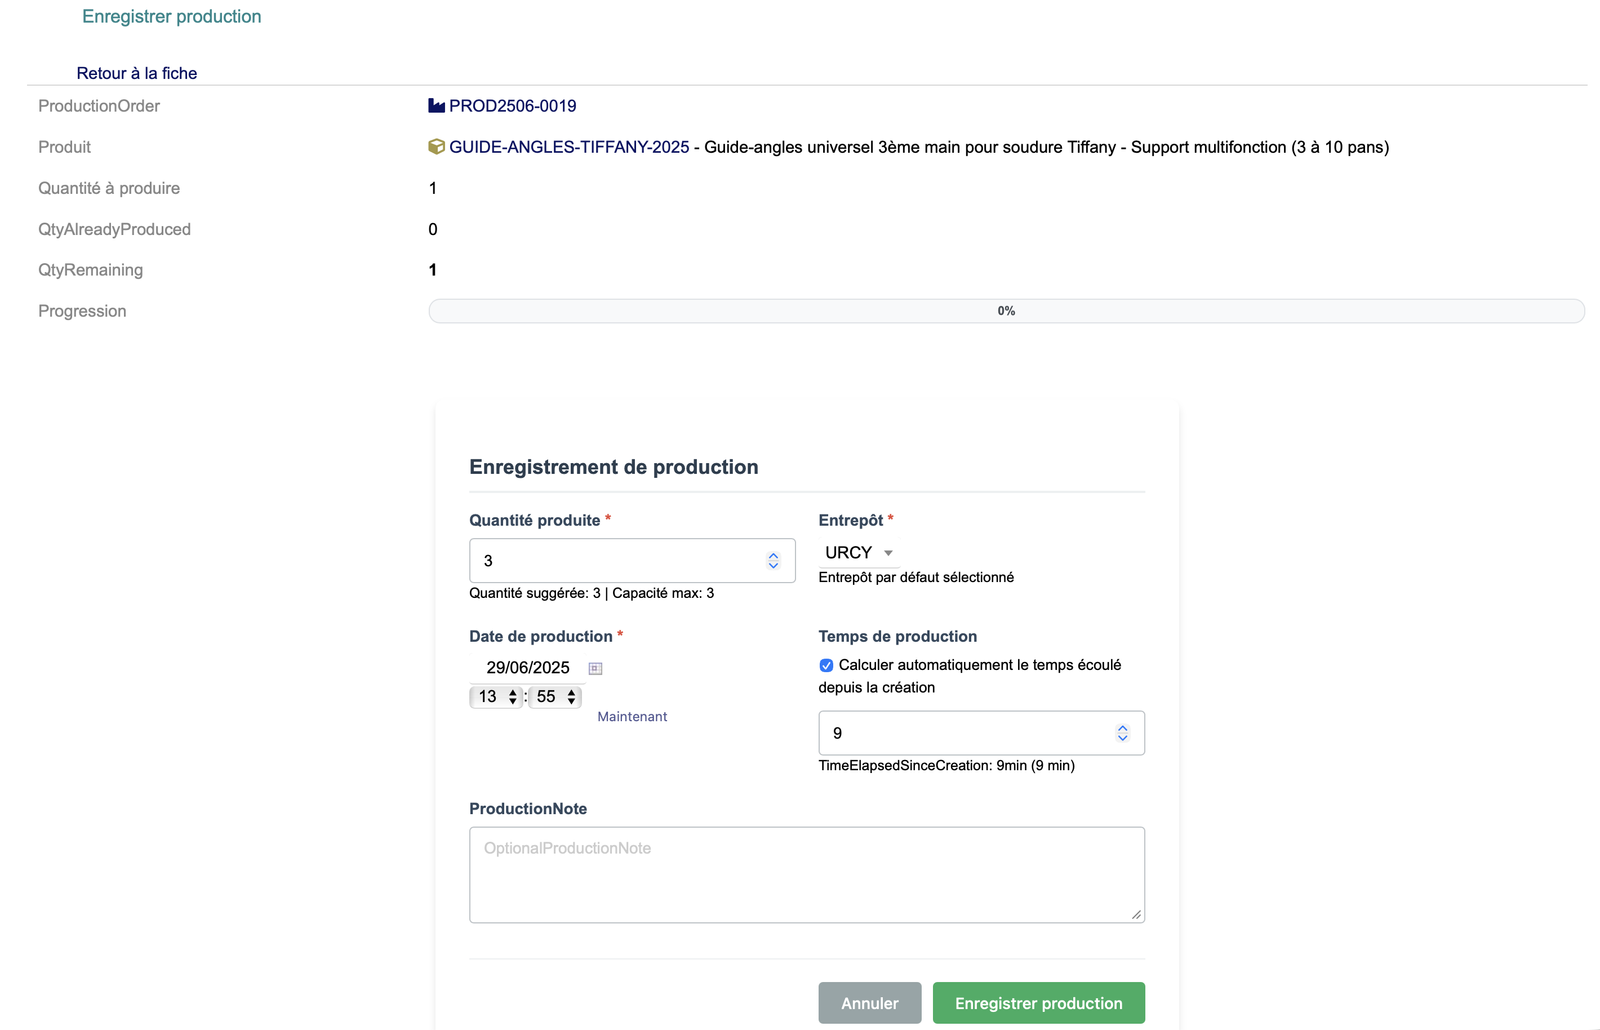Click the quantity produced stepper arrows
1600x1030 pixels.
coord(773,561)
